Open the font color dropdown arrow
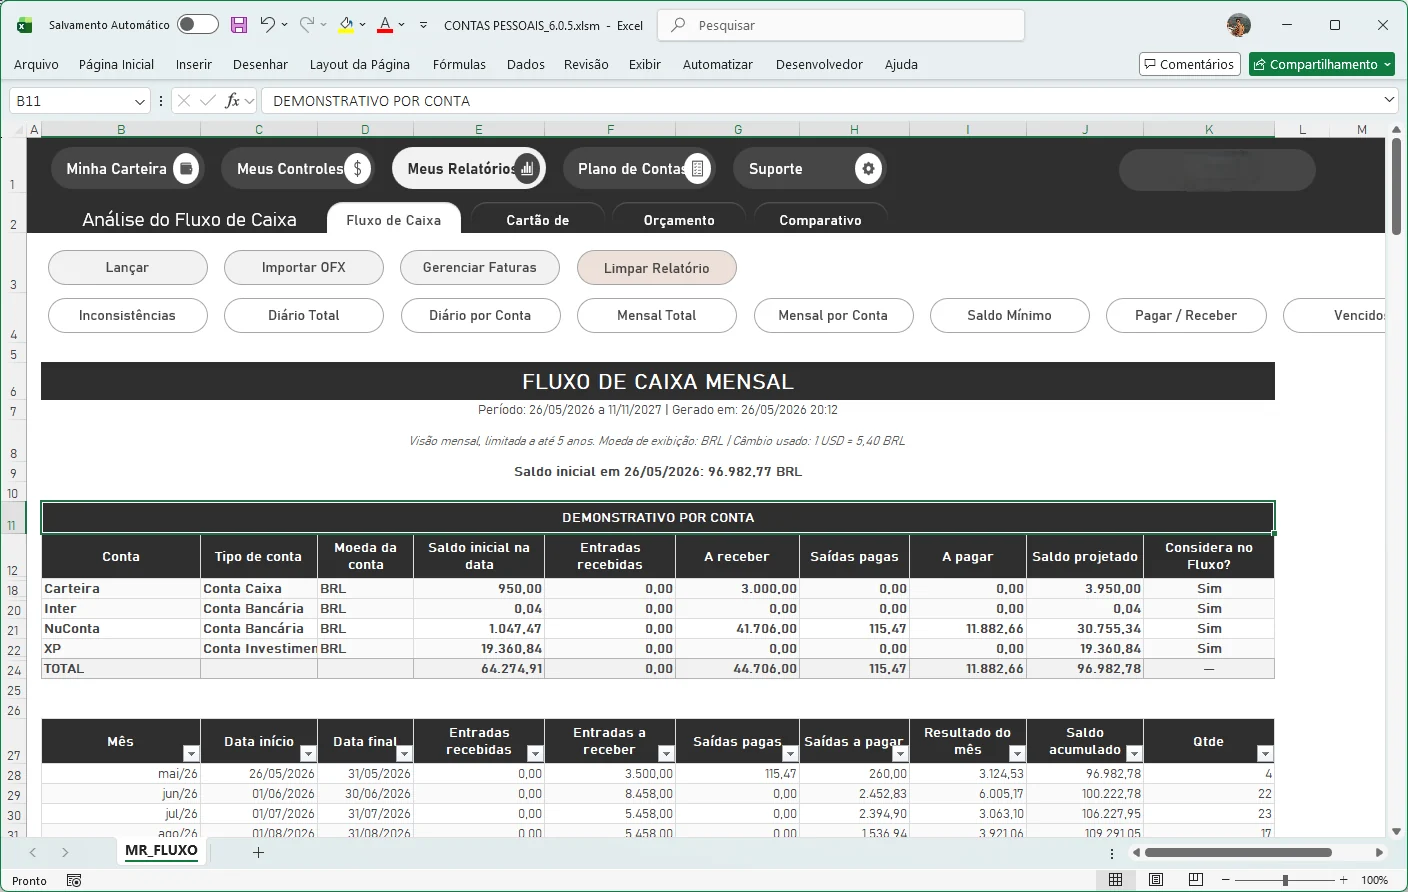The height and width of the screenshot is (892, 1408). [402, 25]
